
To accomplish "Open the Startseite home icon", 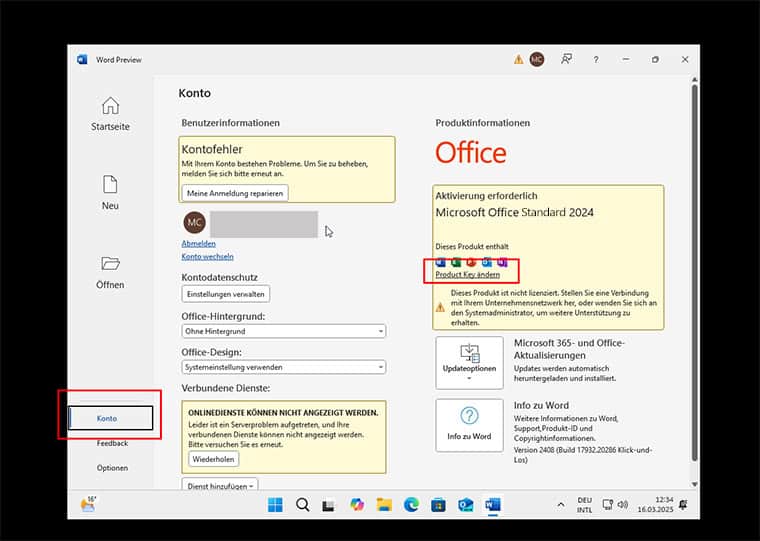I will point(110,106).
